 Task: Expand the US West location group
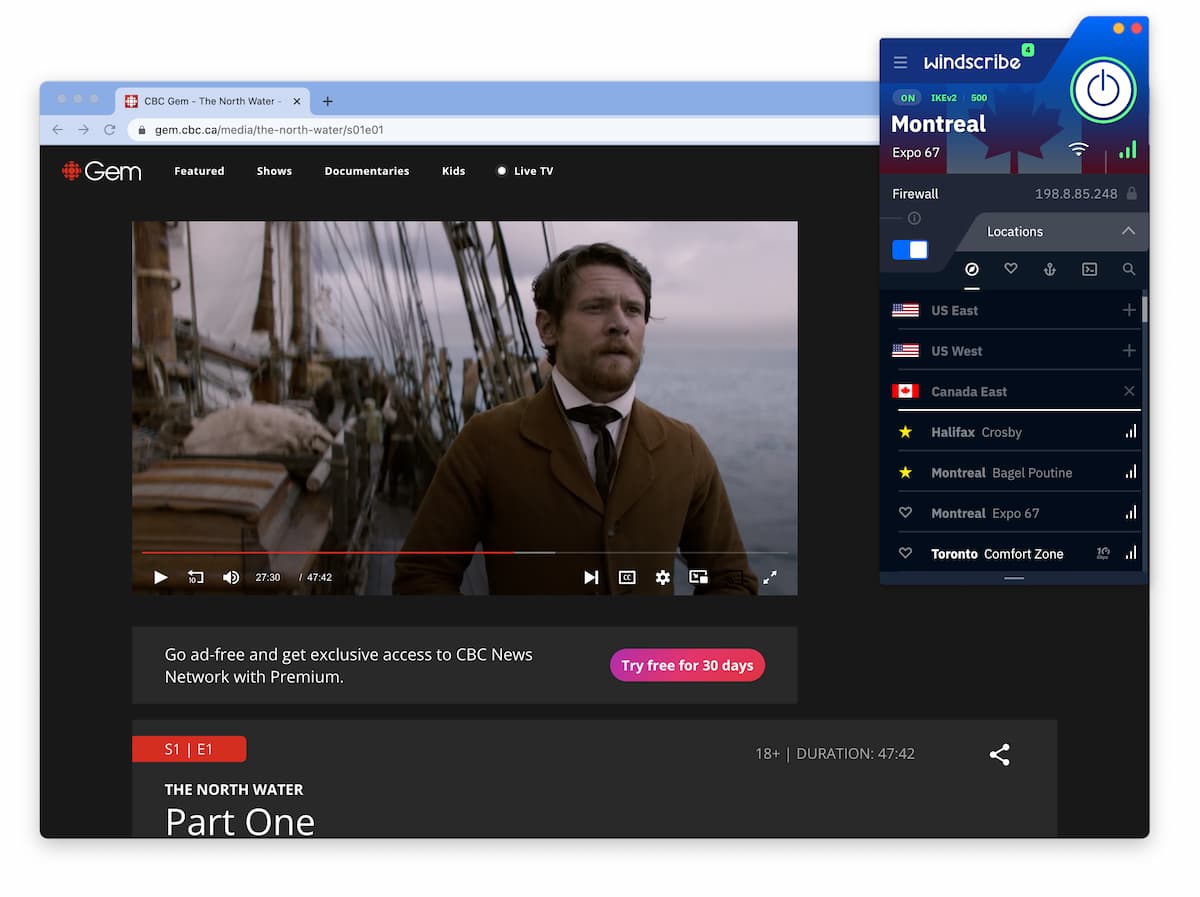1129,350
